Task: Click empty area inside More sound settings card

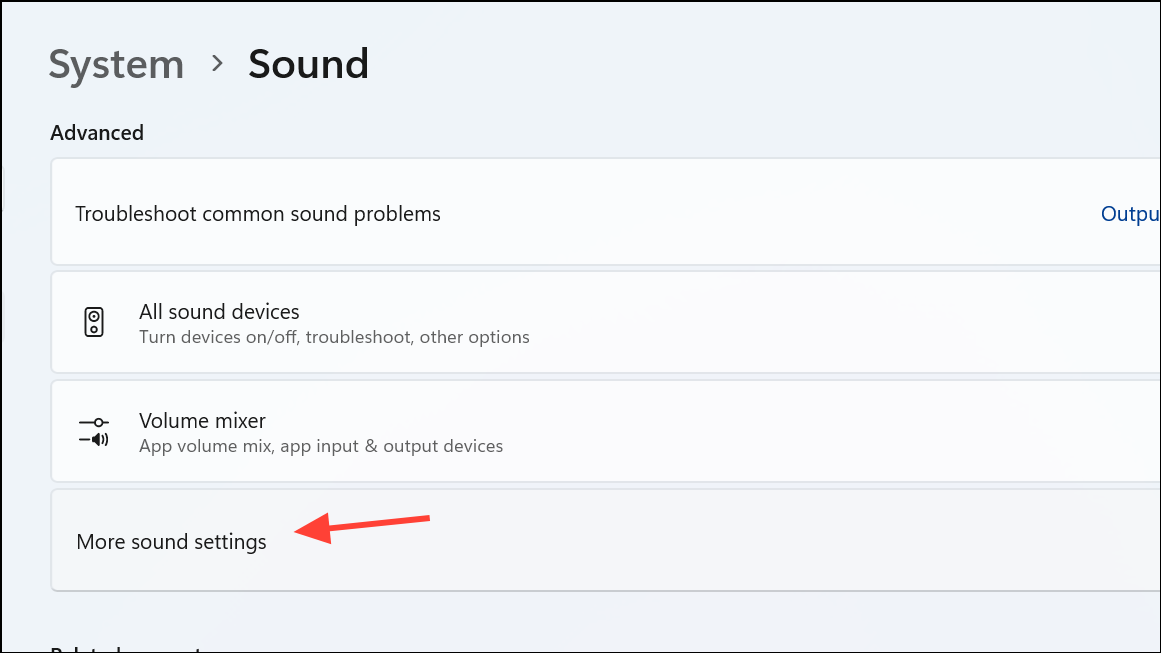Action: tap(750, 542)
